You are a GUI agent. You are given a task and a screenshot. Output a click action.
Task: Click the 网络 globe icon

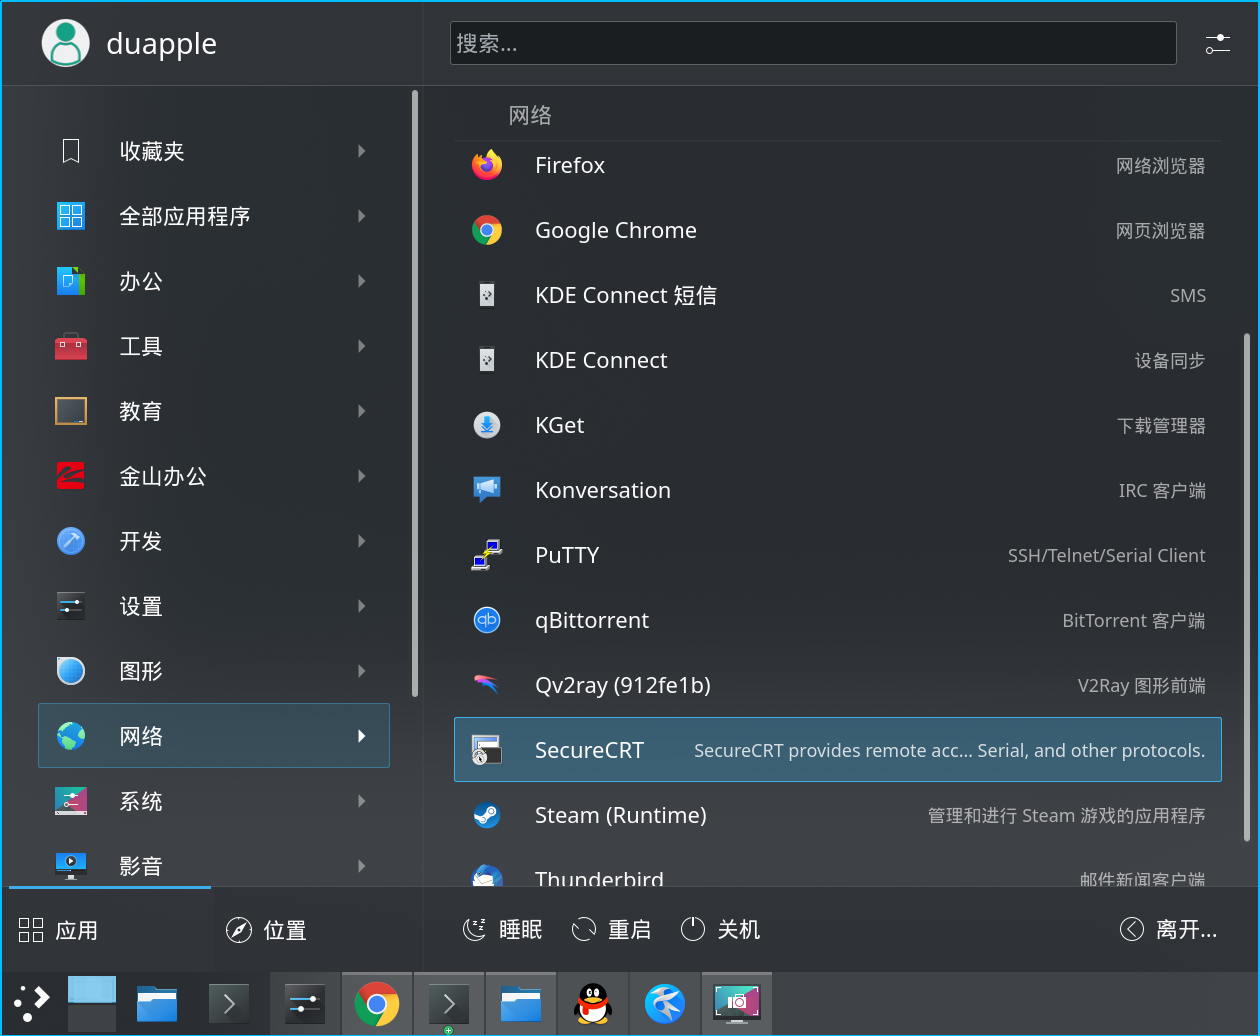pos(71,736)
